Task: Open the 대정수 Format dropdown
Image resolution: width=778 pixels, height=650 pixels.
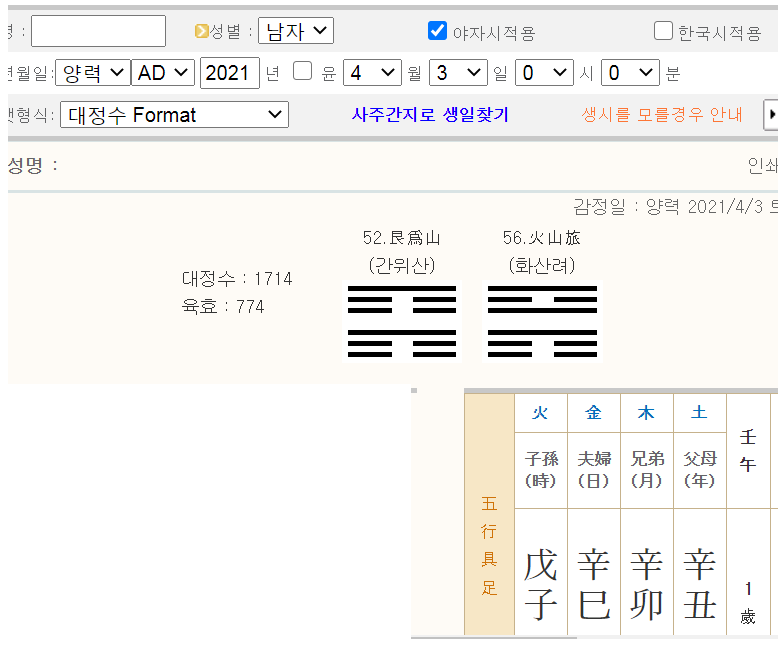Action: pyautogui.click(x=174, y=115)
